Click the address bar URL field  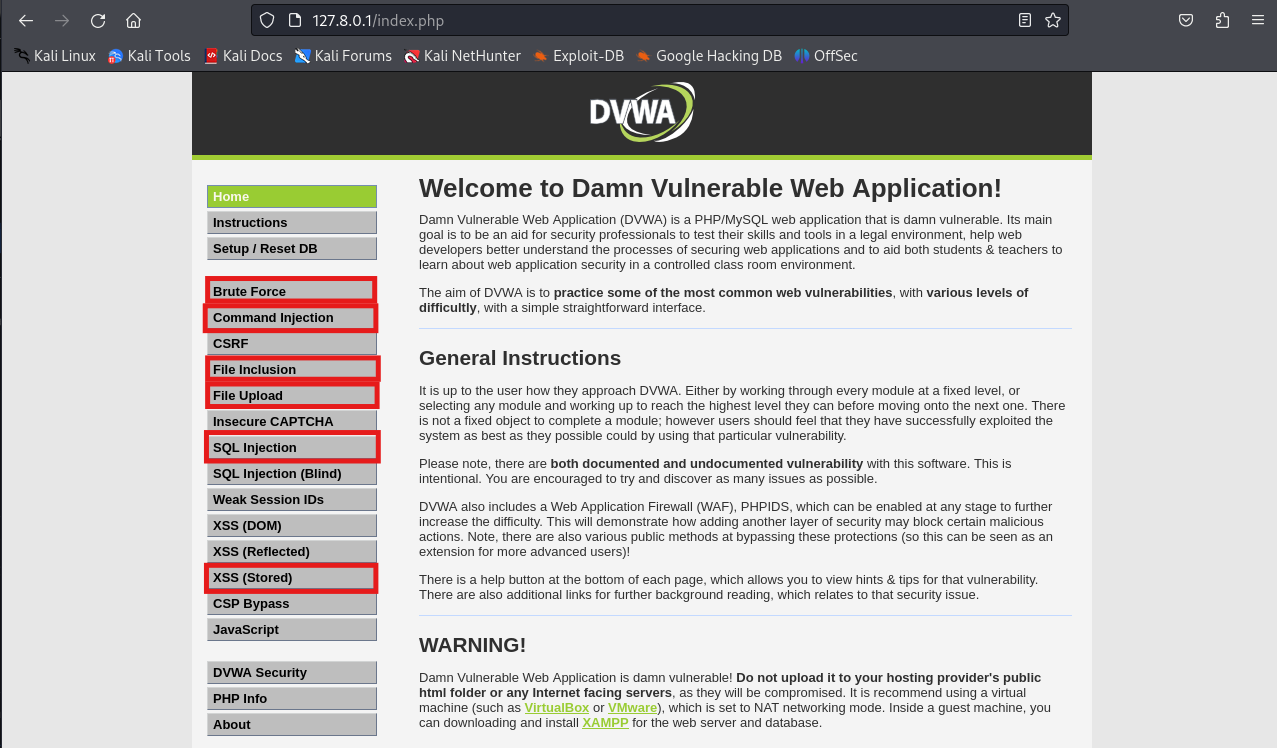click(x=660, y=20)
